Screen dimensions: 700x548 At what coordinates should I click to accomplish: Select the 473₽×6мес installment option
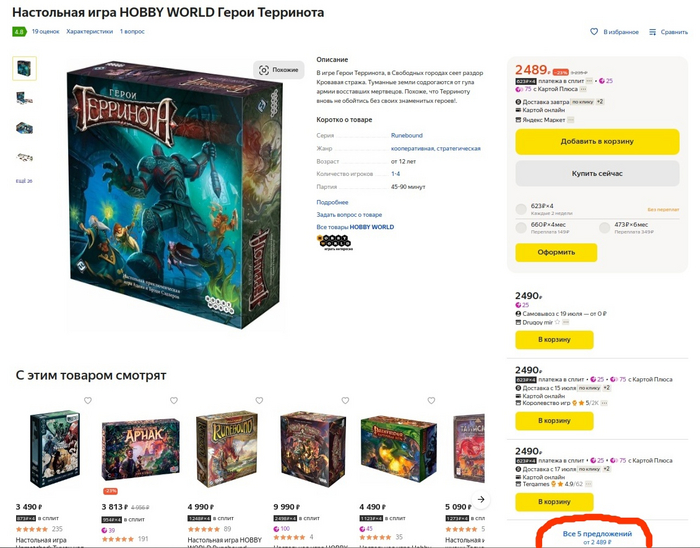click(x=604, y=228)
